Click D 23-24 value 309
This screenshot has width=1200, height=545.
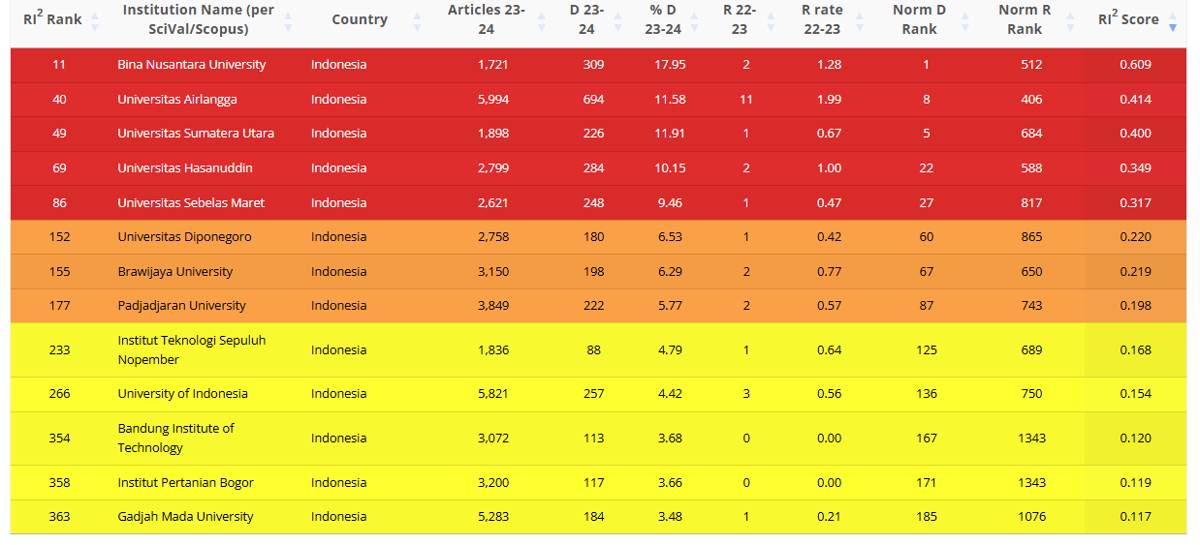[x=594, y=64]
